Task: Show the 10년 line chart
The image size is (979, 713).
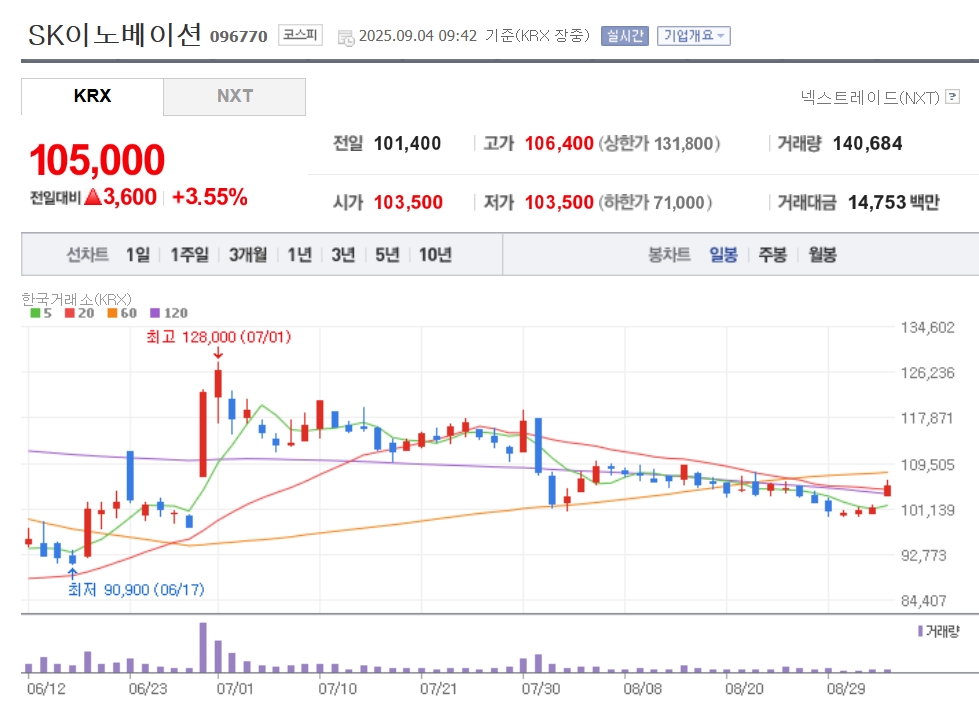Action: 435,255
